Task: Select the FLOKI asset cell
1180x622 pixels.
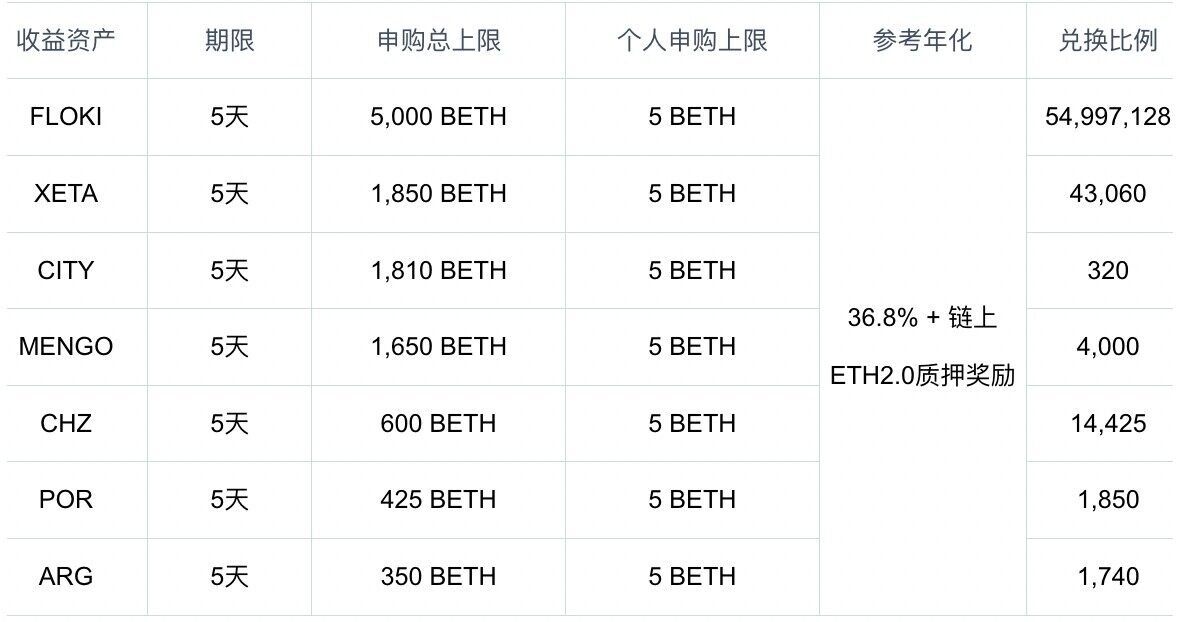Action: 66,117
